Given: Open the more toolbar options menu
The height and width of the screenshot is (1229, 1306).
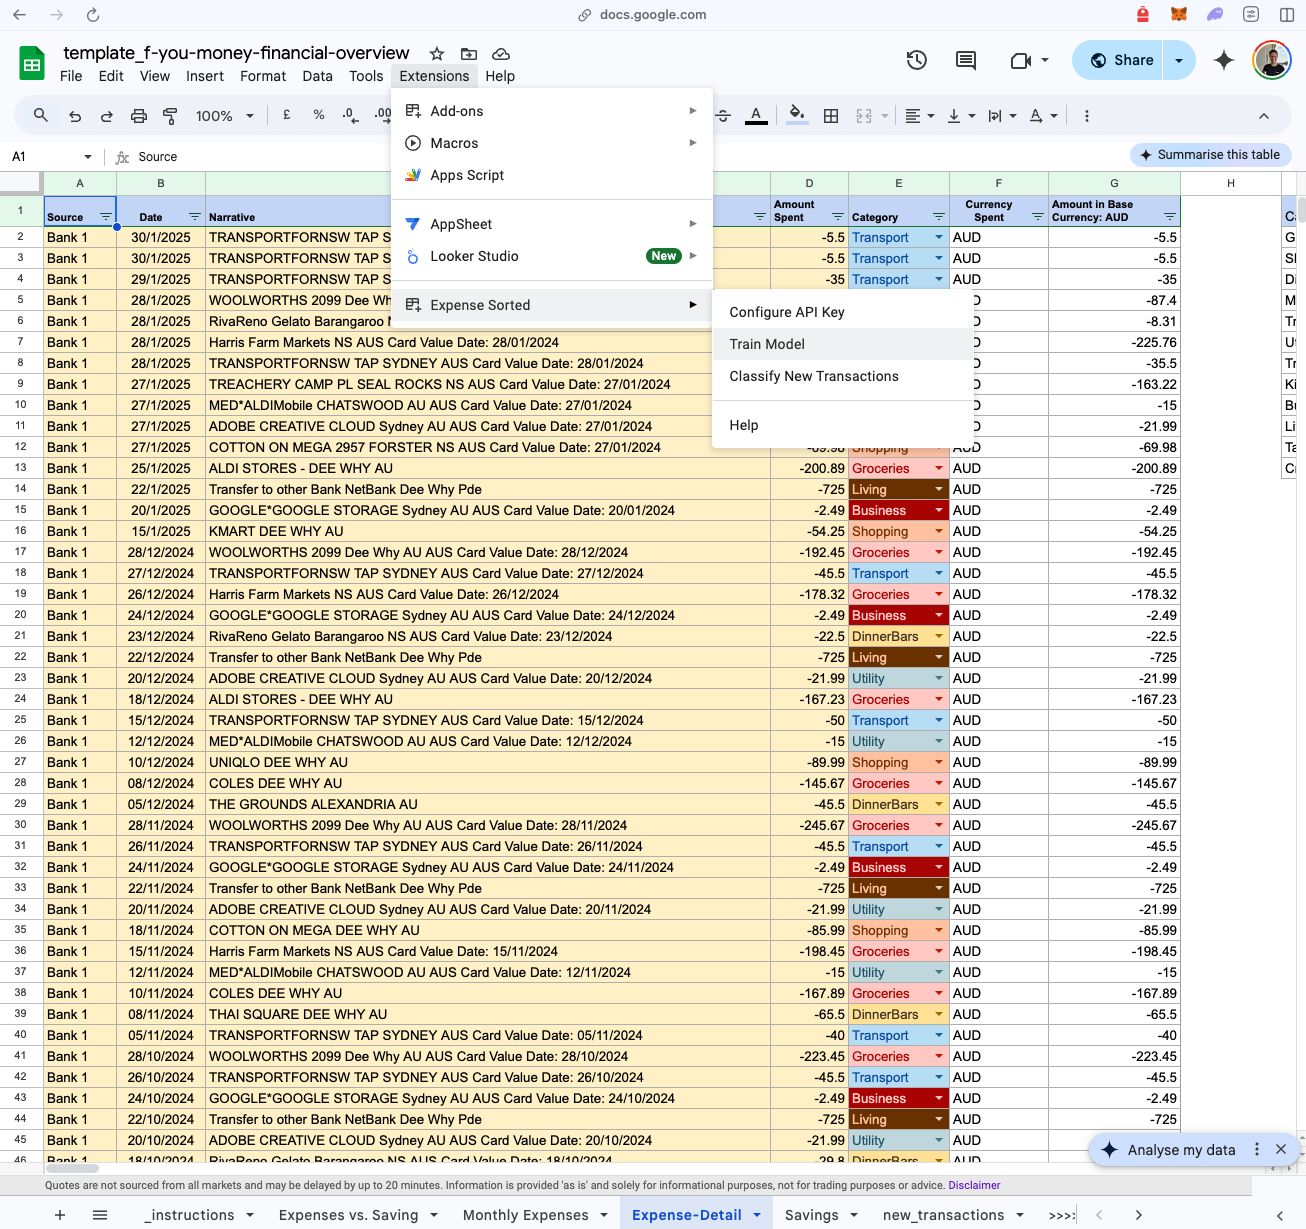Looking at the screenshot, I should click(x=1087, y=116).
